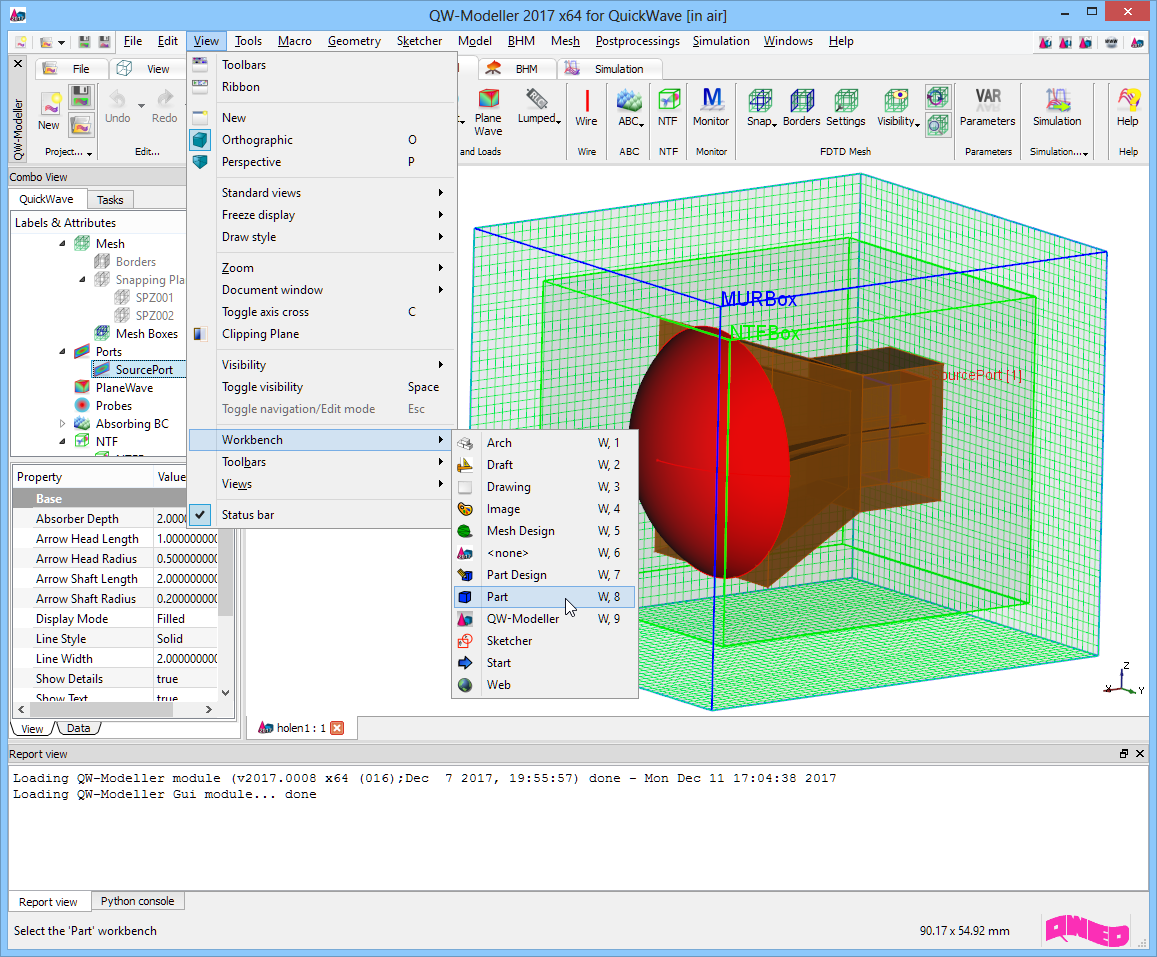Open the VAR Parameters tool

pyautogui.click(x=987, y=108)
